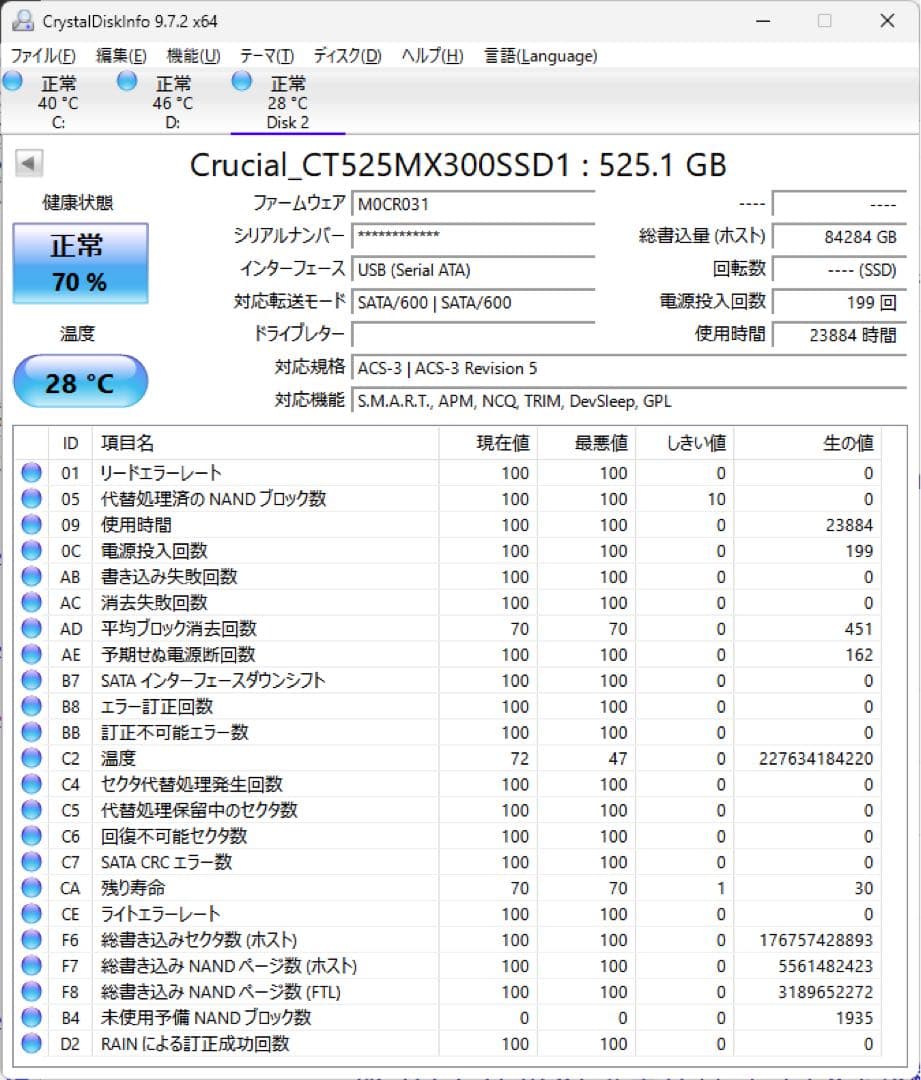Click status orb for row 09 使用時間

coord(31,525)
